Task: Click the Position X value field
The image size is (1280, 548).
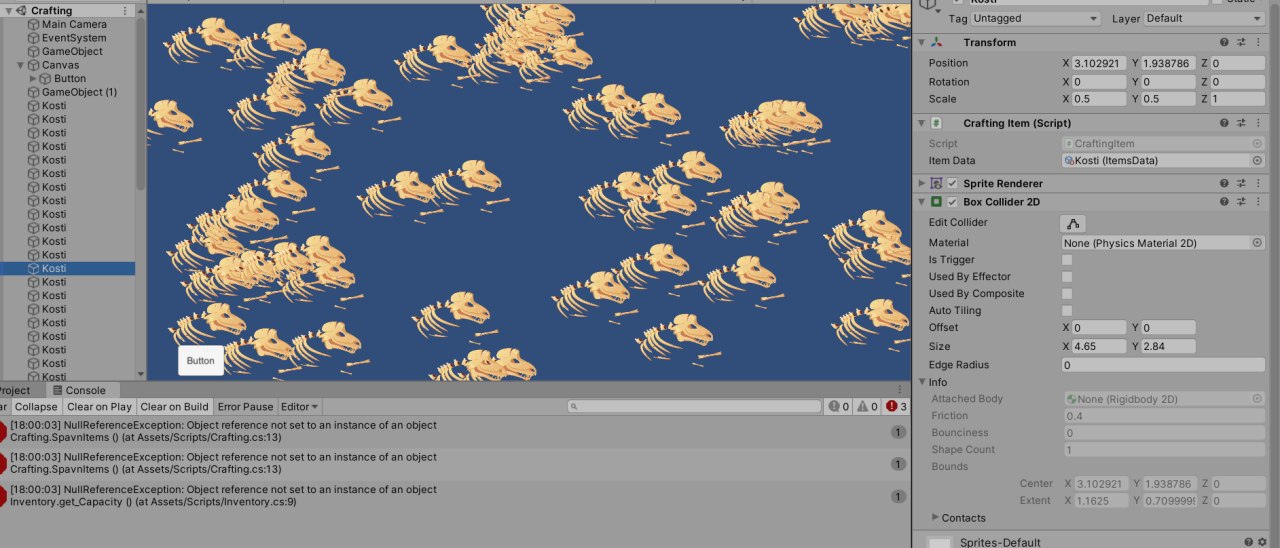Action: point(1100,63)
